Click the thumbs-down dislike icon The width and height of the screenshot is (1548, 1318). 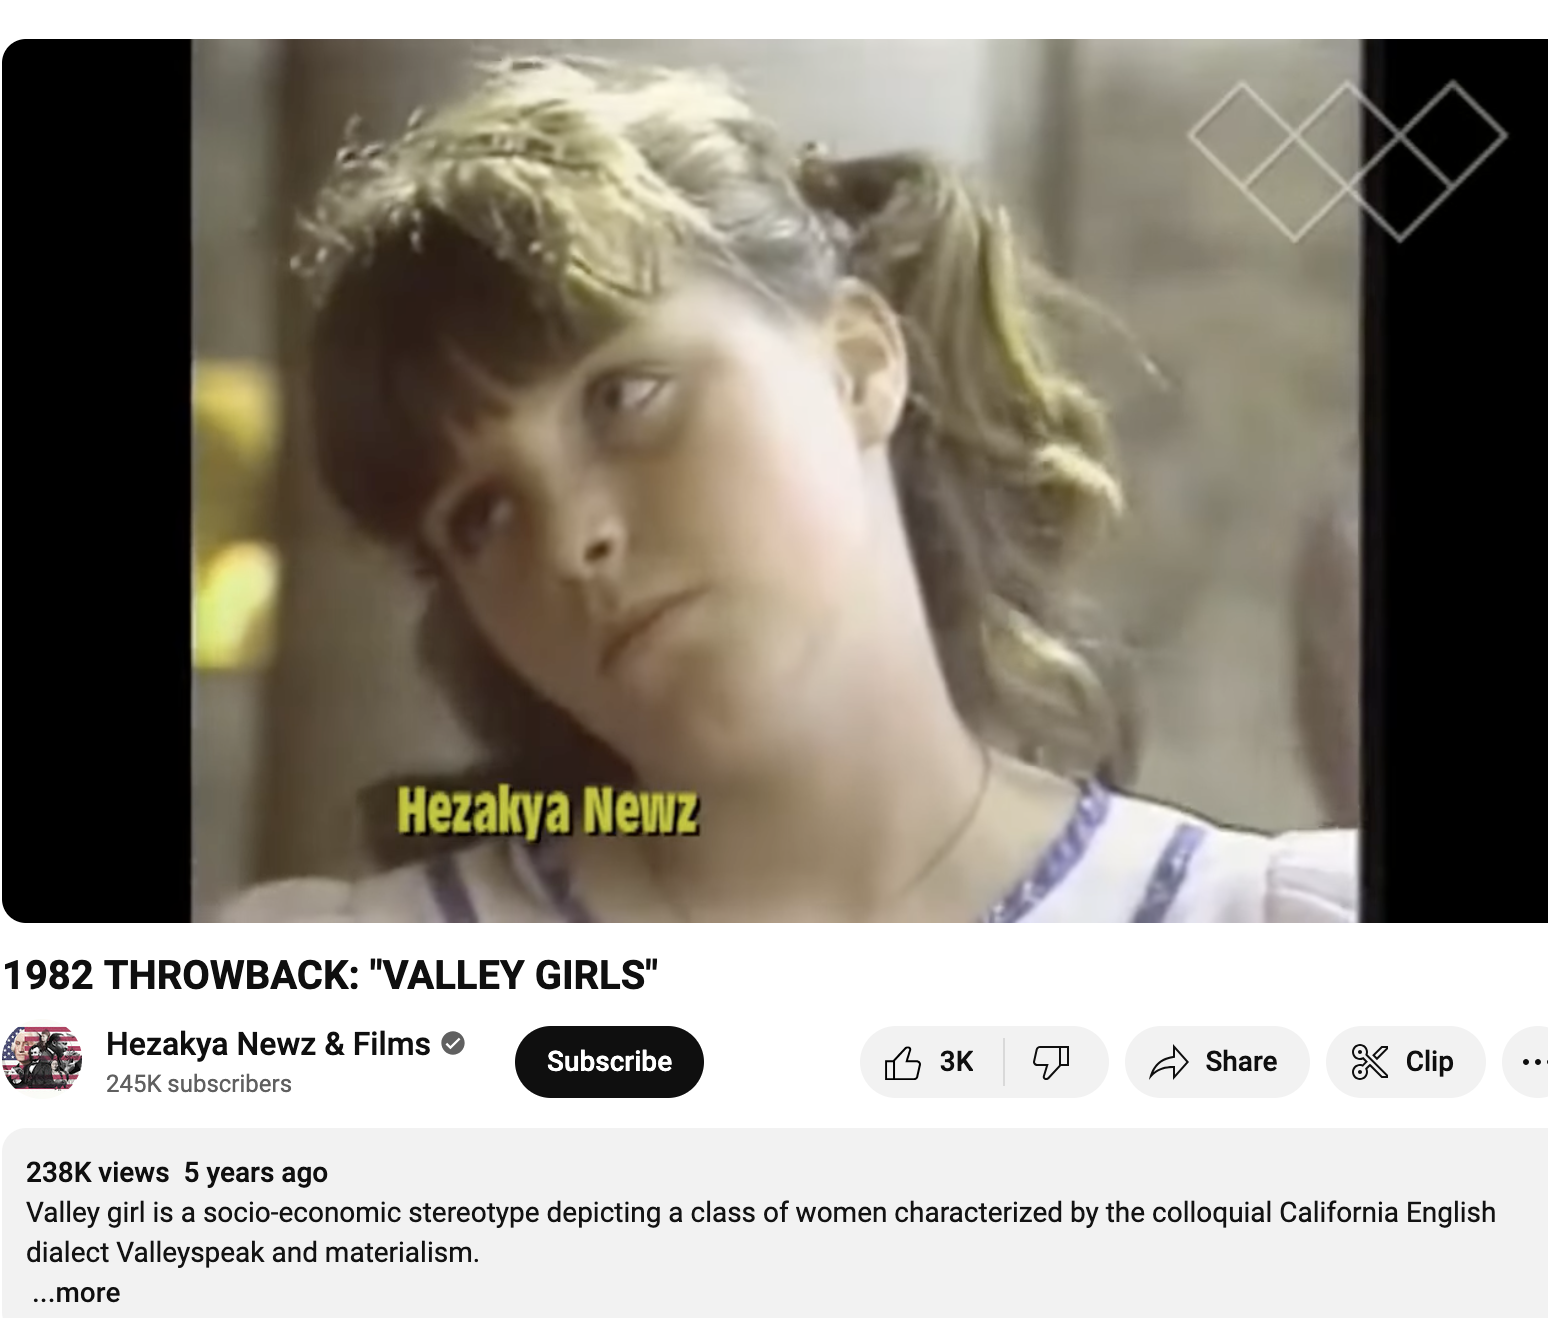click(1051, 1062)
